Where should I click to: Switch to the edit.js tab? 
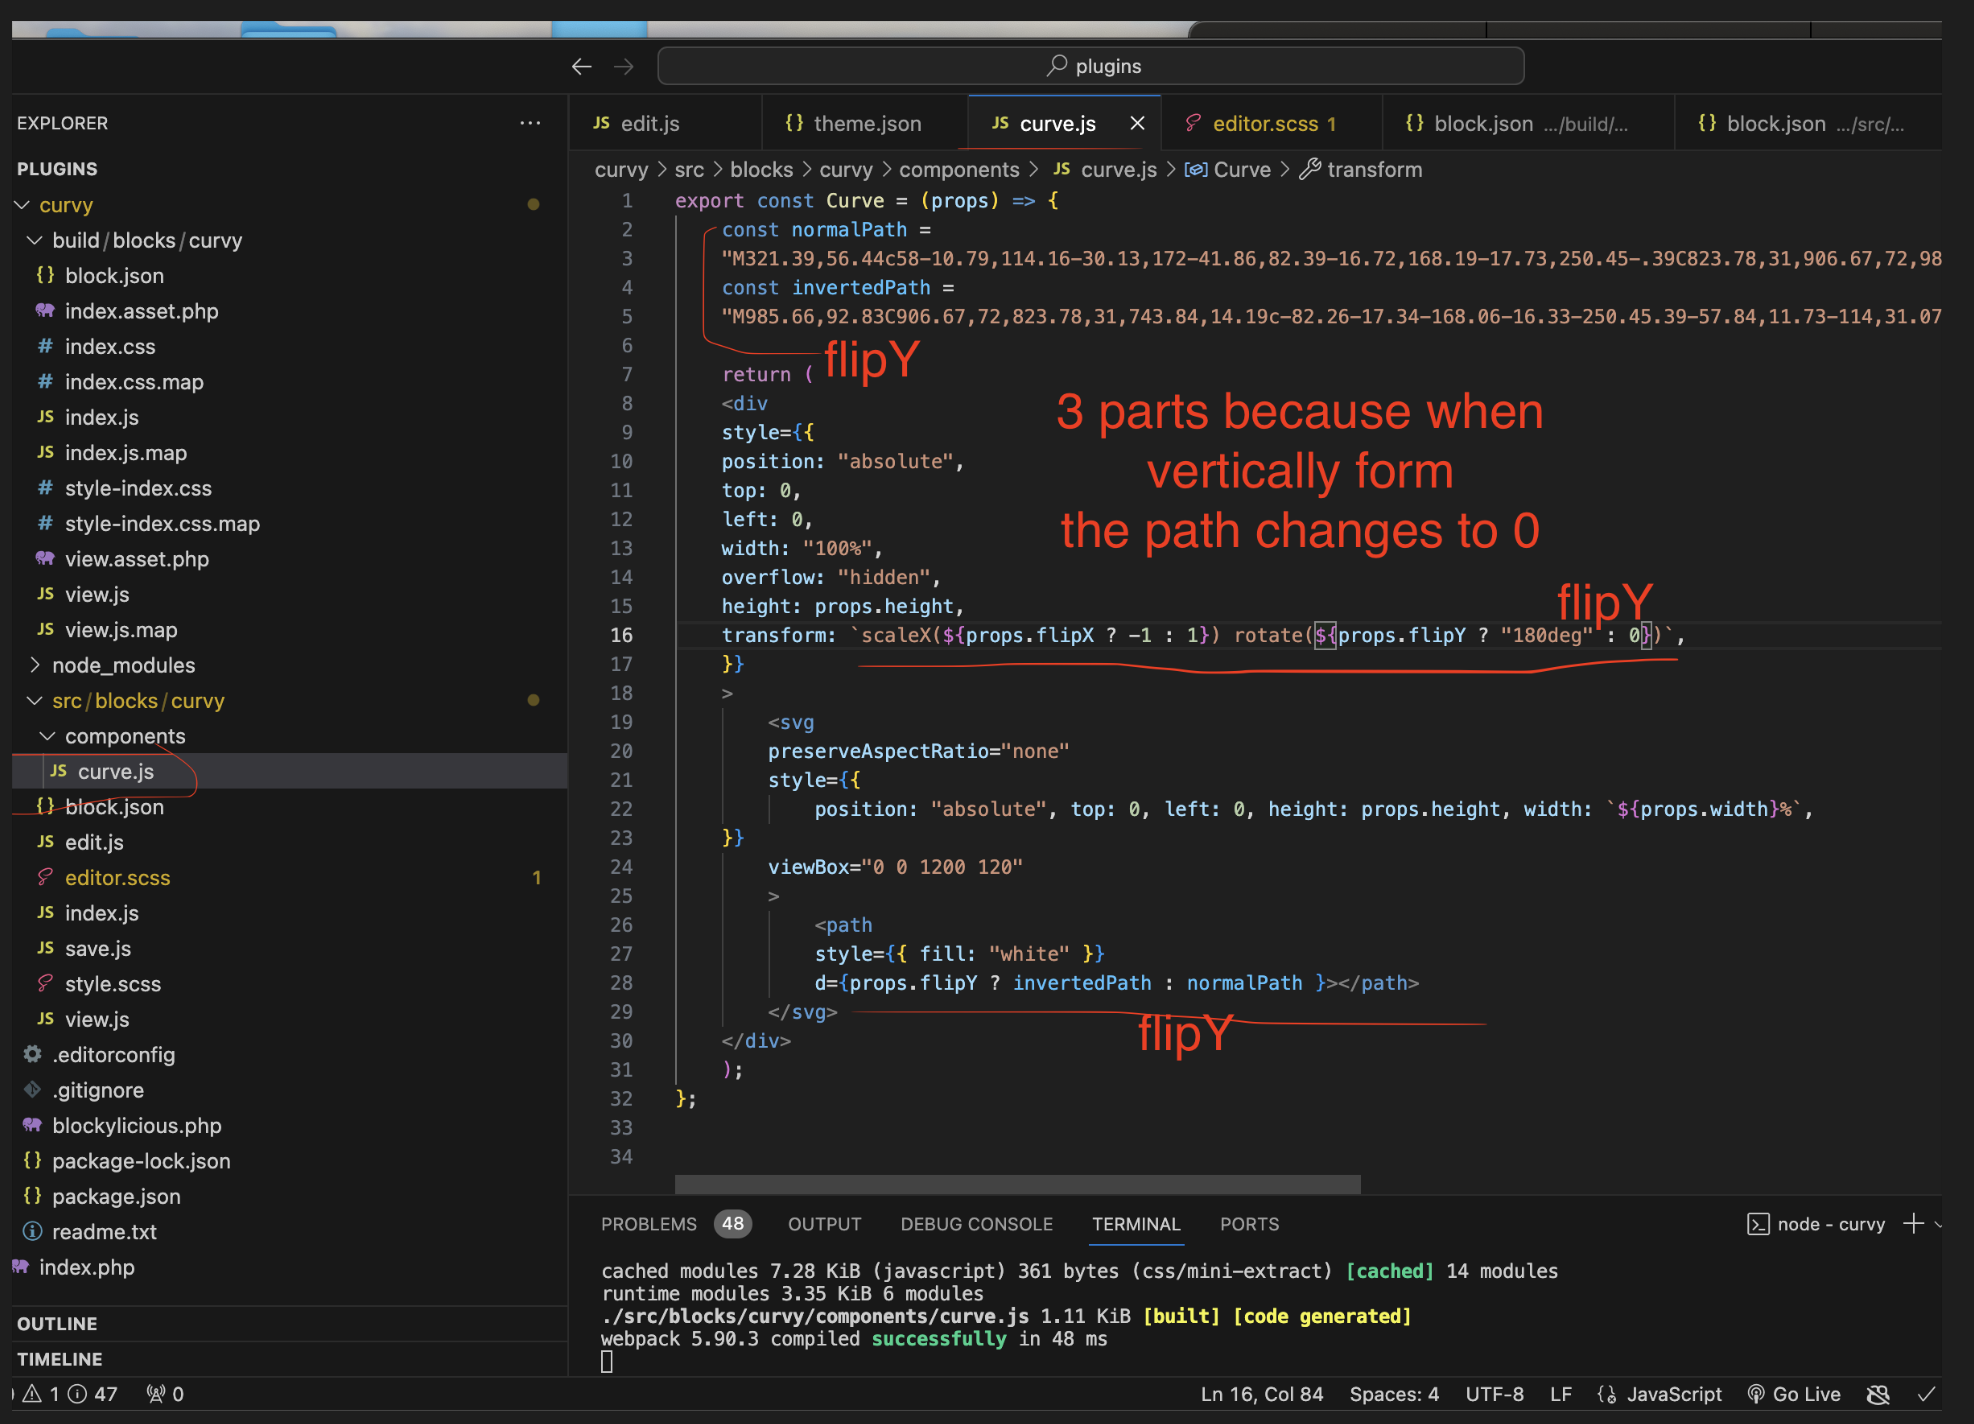pos(650,123)
